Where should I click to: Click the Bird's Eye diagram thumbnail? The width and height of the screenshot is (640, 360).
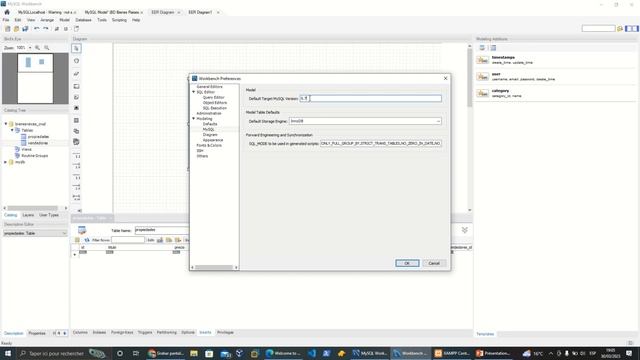click(35, 78)
